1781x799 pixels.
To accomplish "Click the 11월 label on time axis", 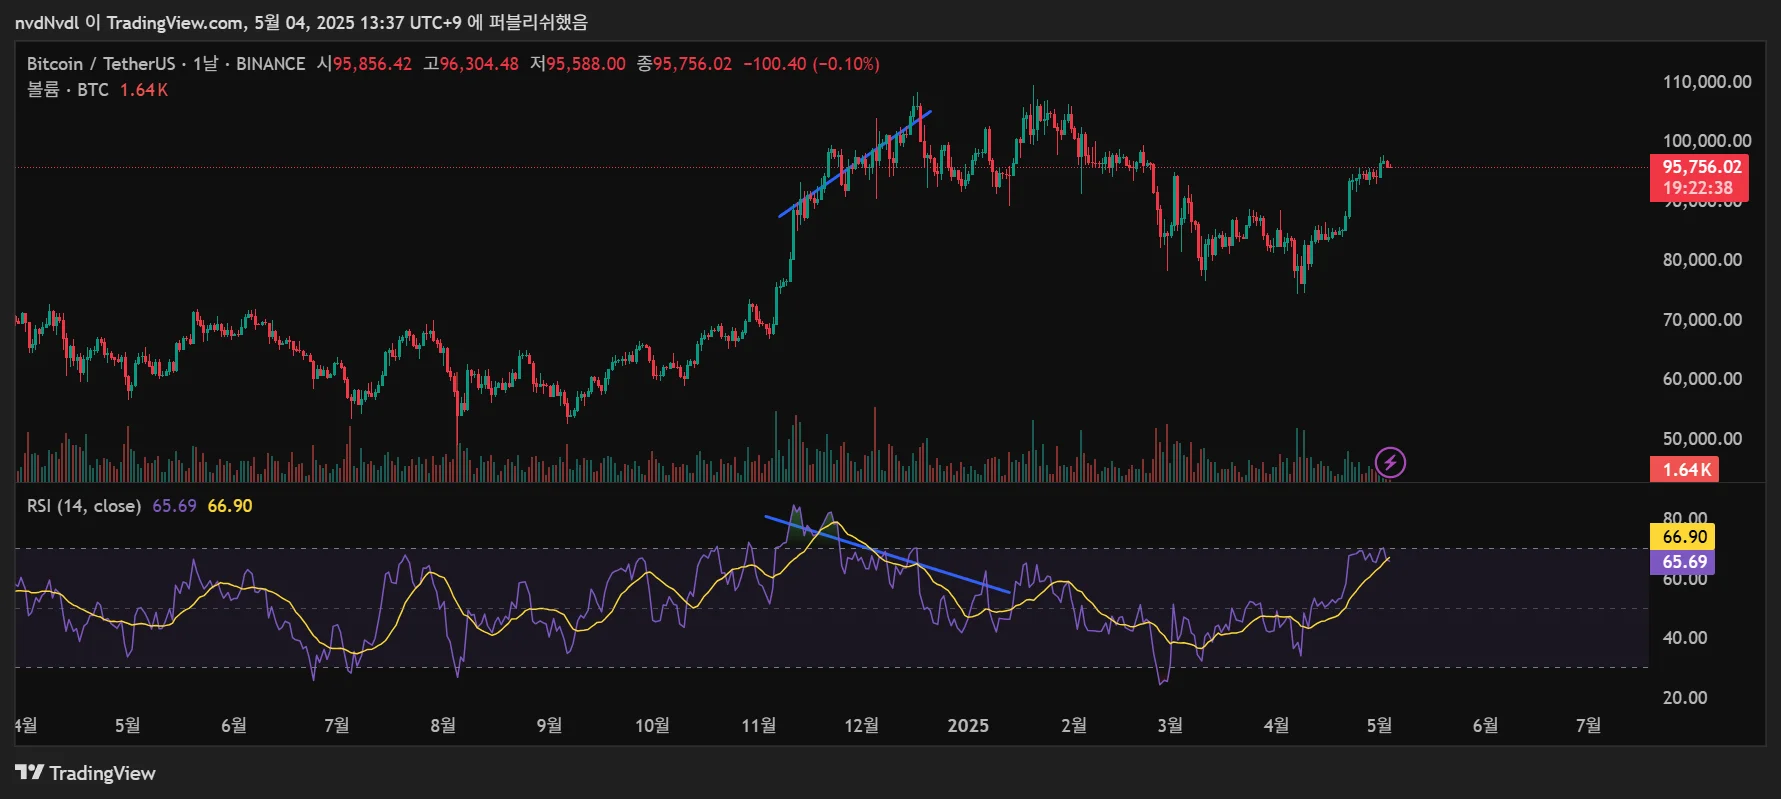I will tap(758, 726).
